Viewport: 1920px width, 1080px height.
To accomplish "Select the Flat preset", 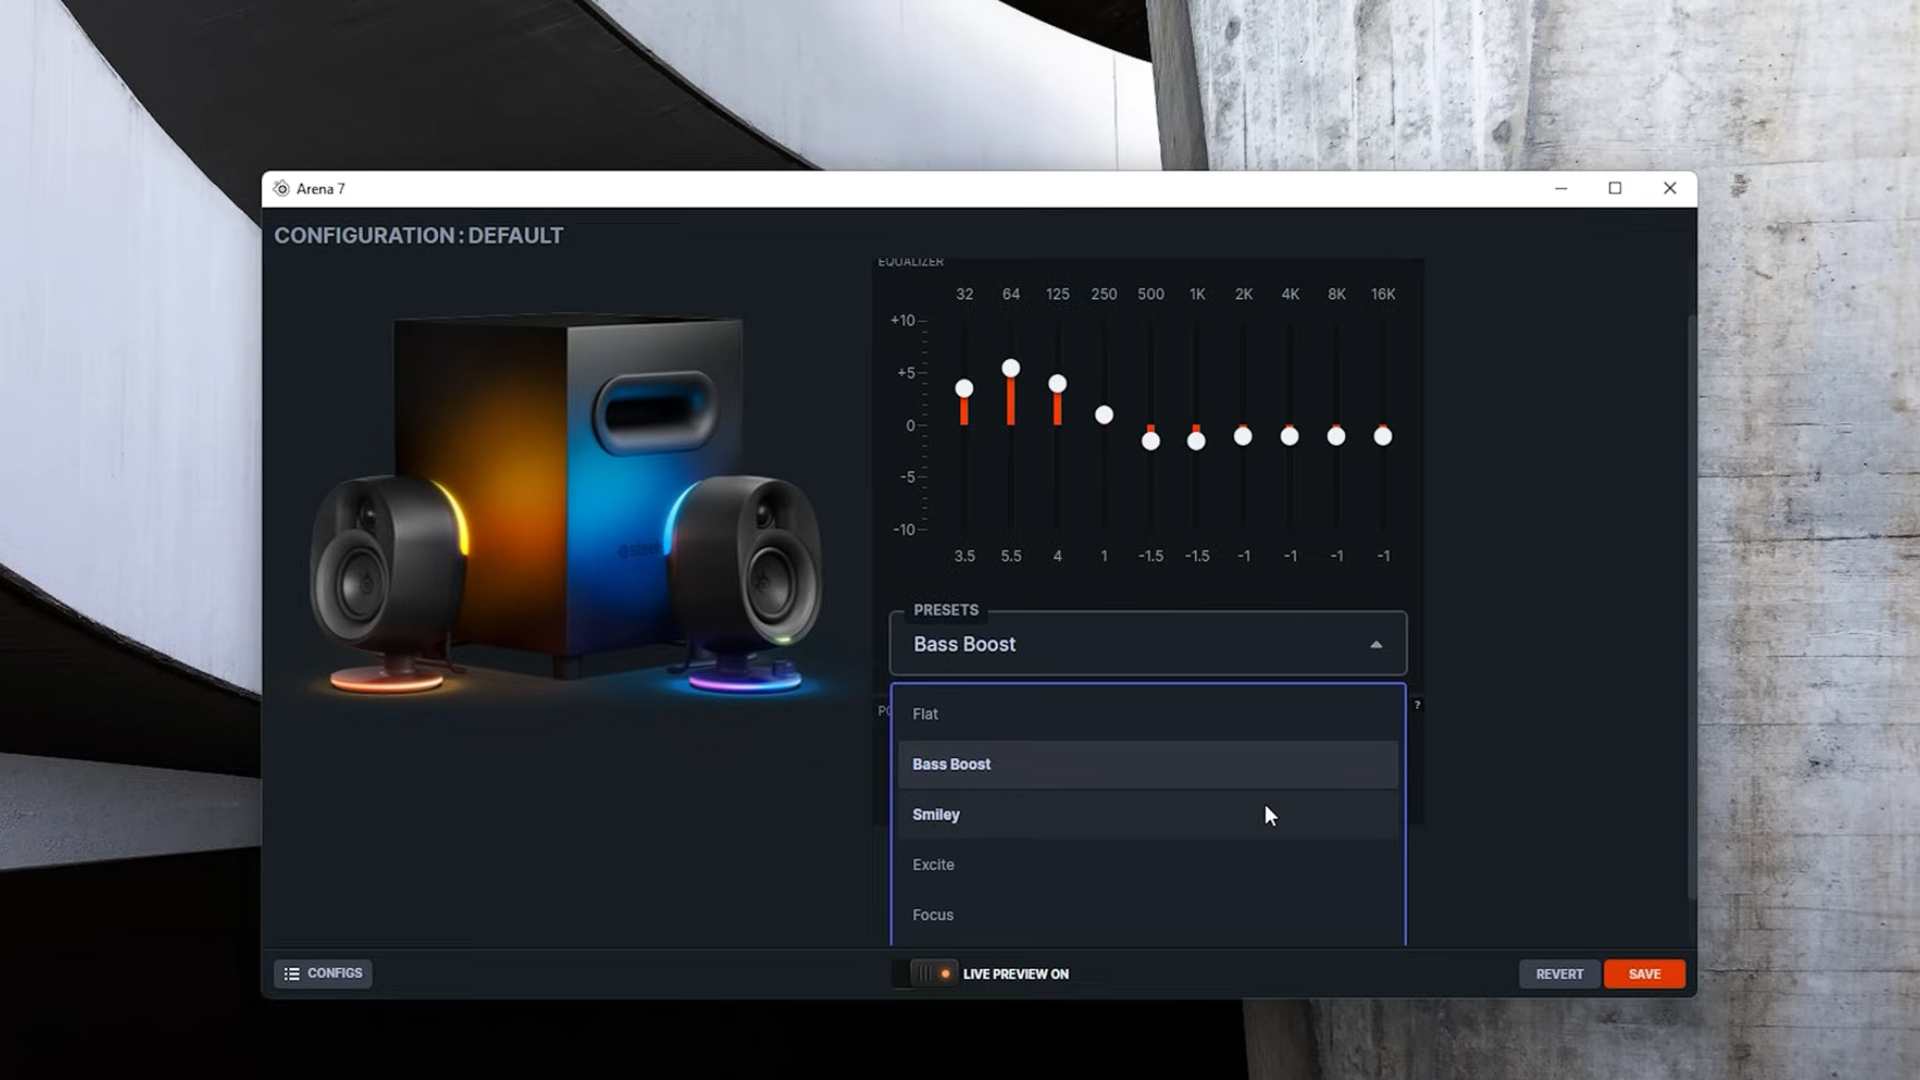I will pyautogui.click(x=1148, y=714).
